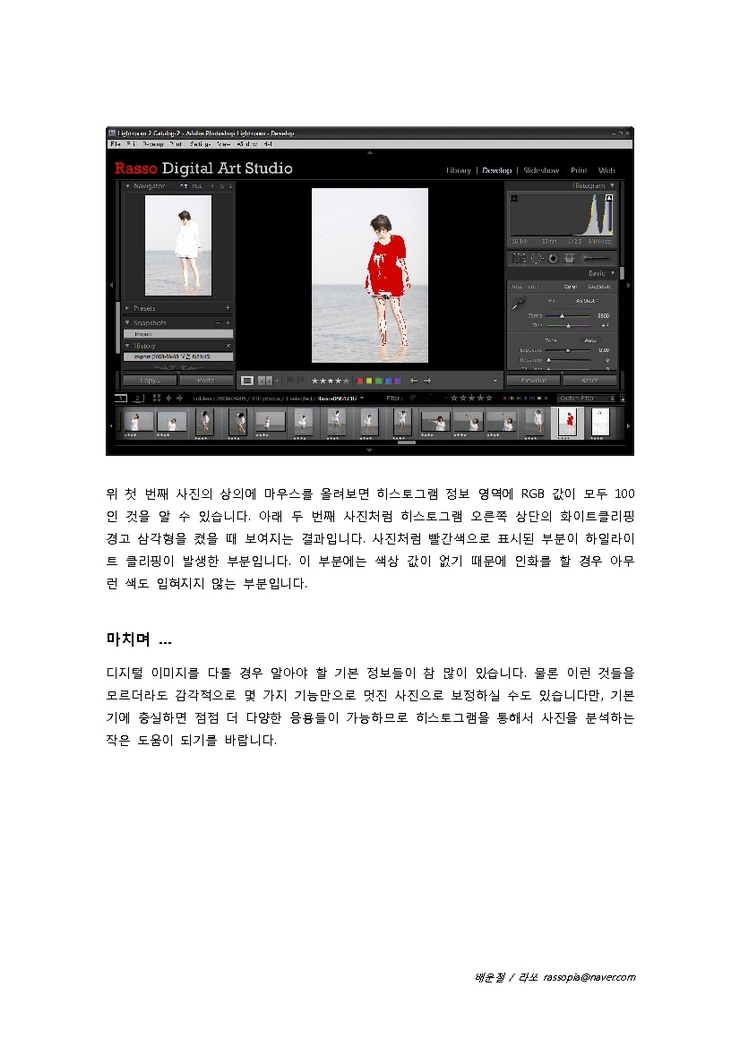Add a snapshot with Snapshots plus icon
The height and width of the screenshot is (1047, 740).
pyautogui.click(x=228, y=323)
